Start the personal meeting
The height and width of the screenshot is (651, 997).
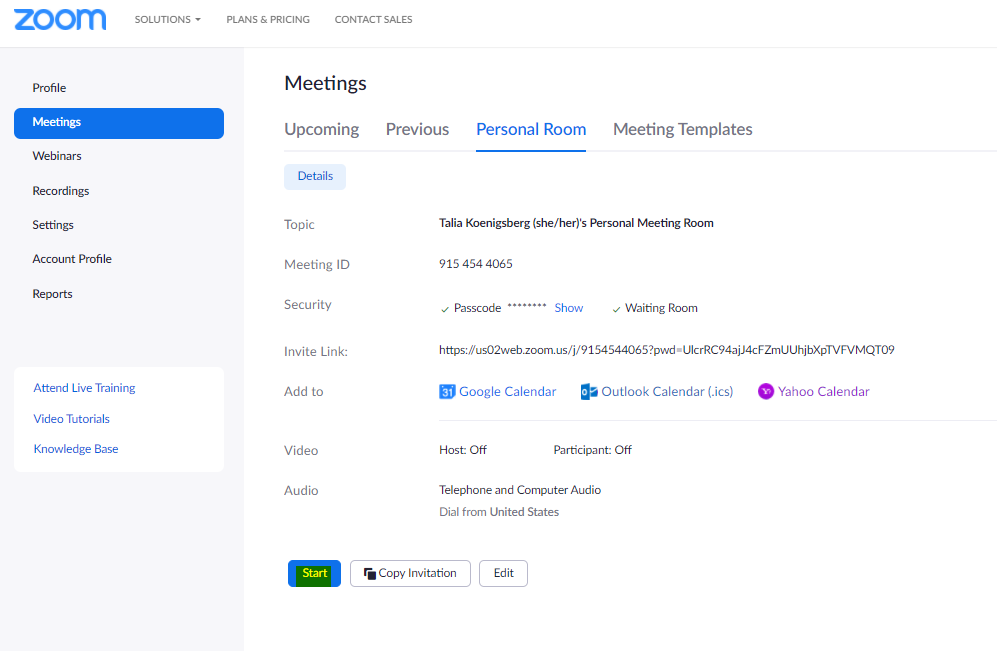(314, 574)
